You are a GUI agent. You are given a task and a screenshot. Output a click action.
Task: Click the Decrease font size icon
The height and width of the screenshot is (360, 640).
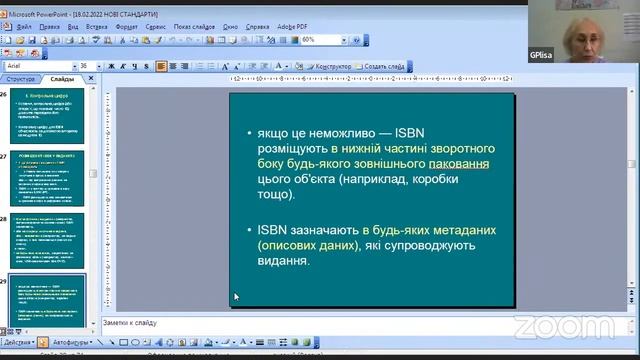pos(237,66)
